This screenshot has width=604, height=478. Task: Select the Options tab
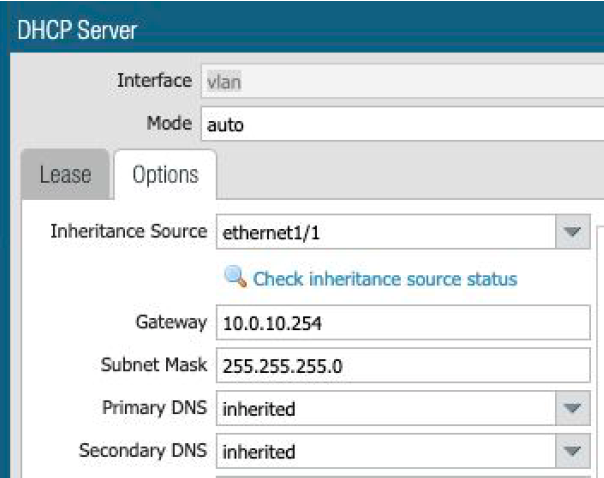coord(165,175)
